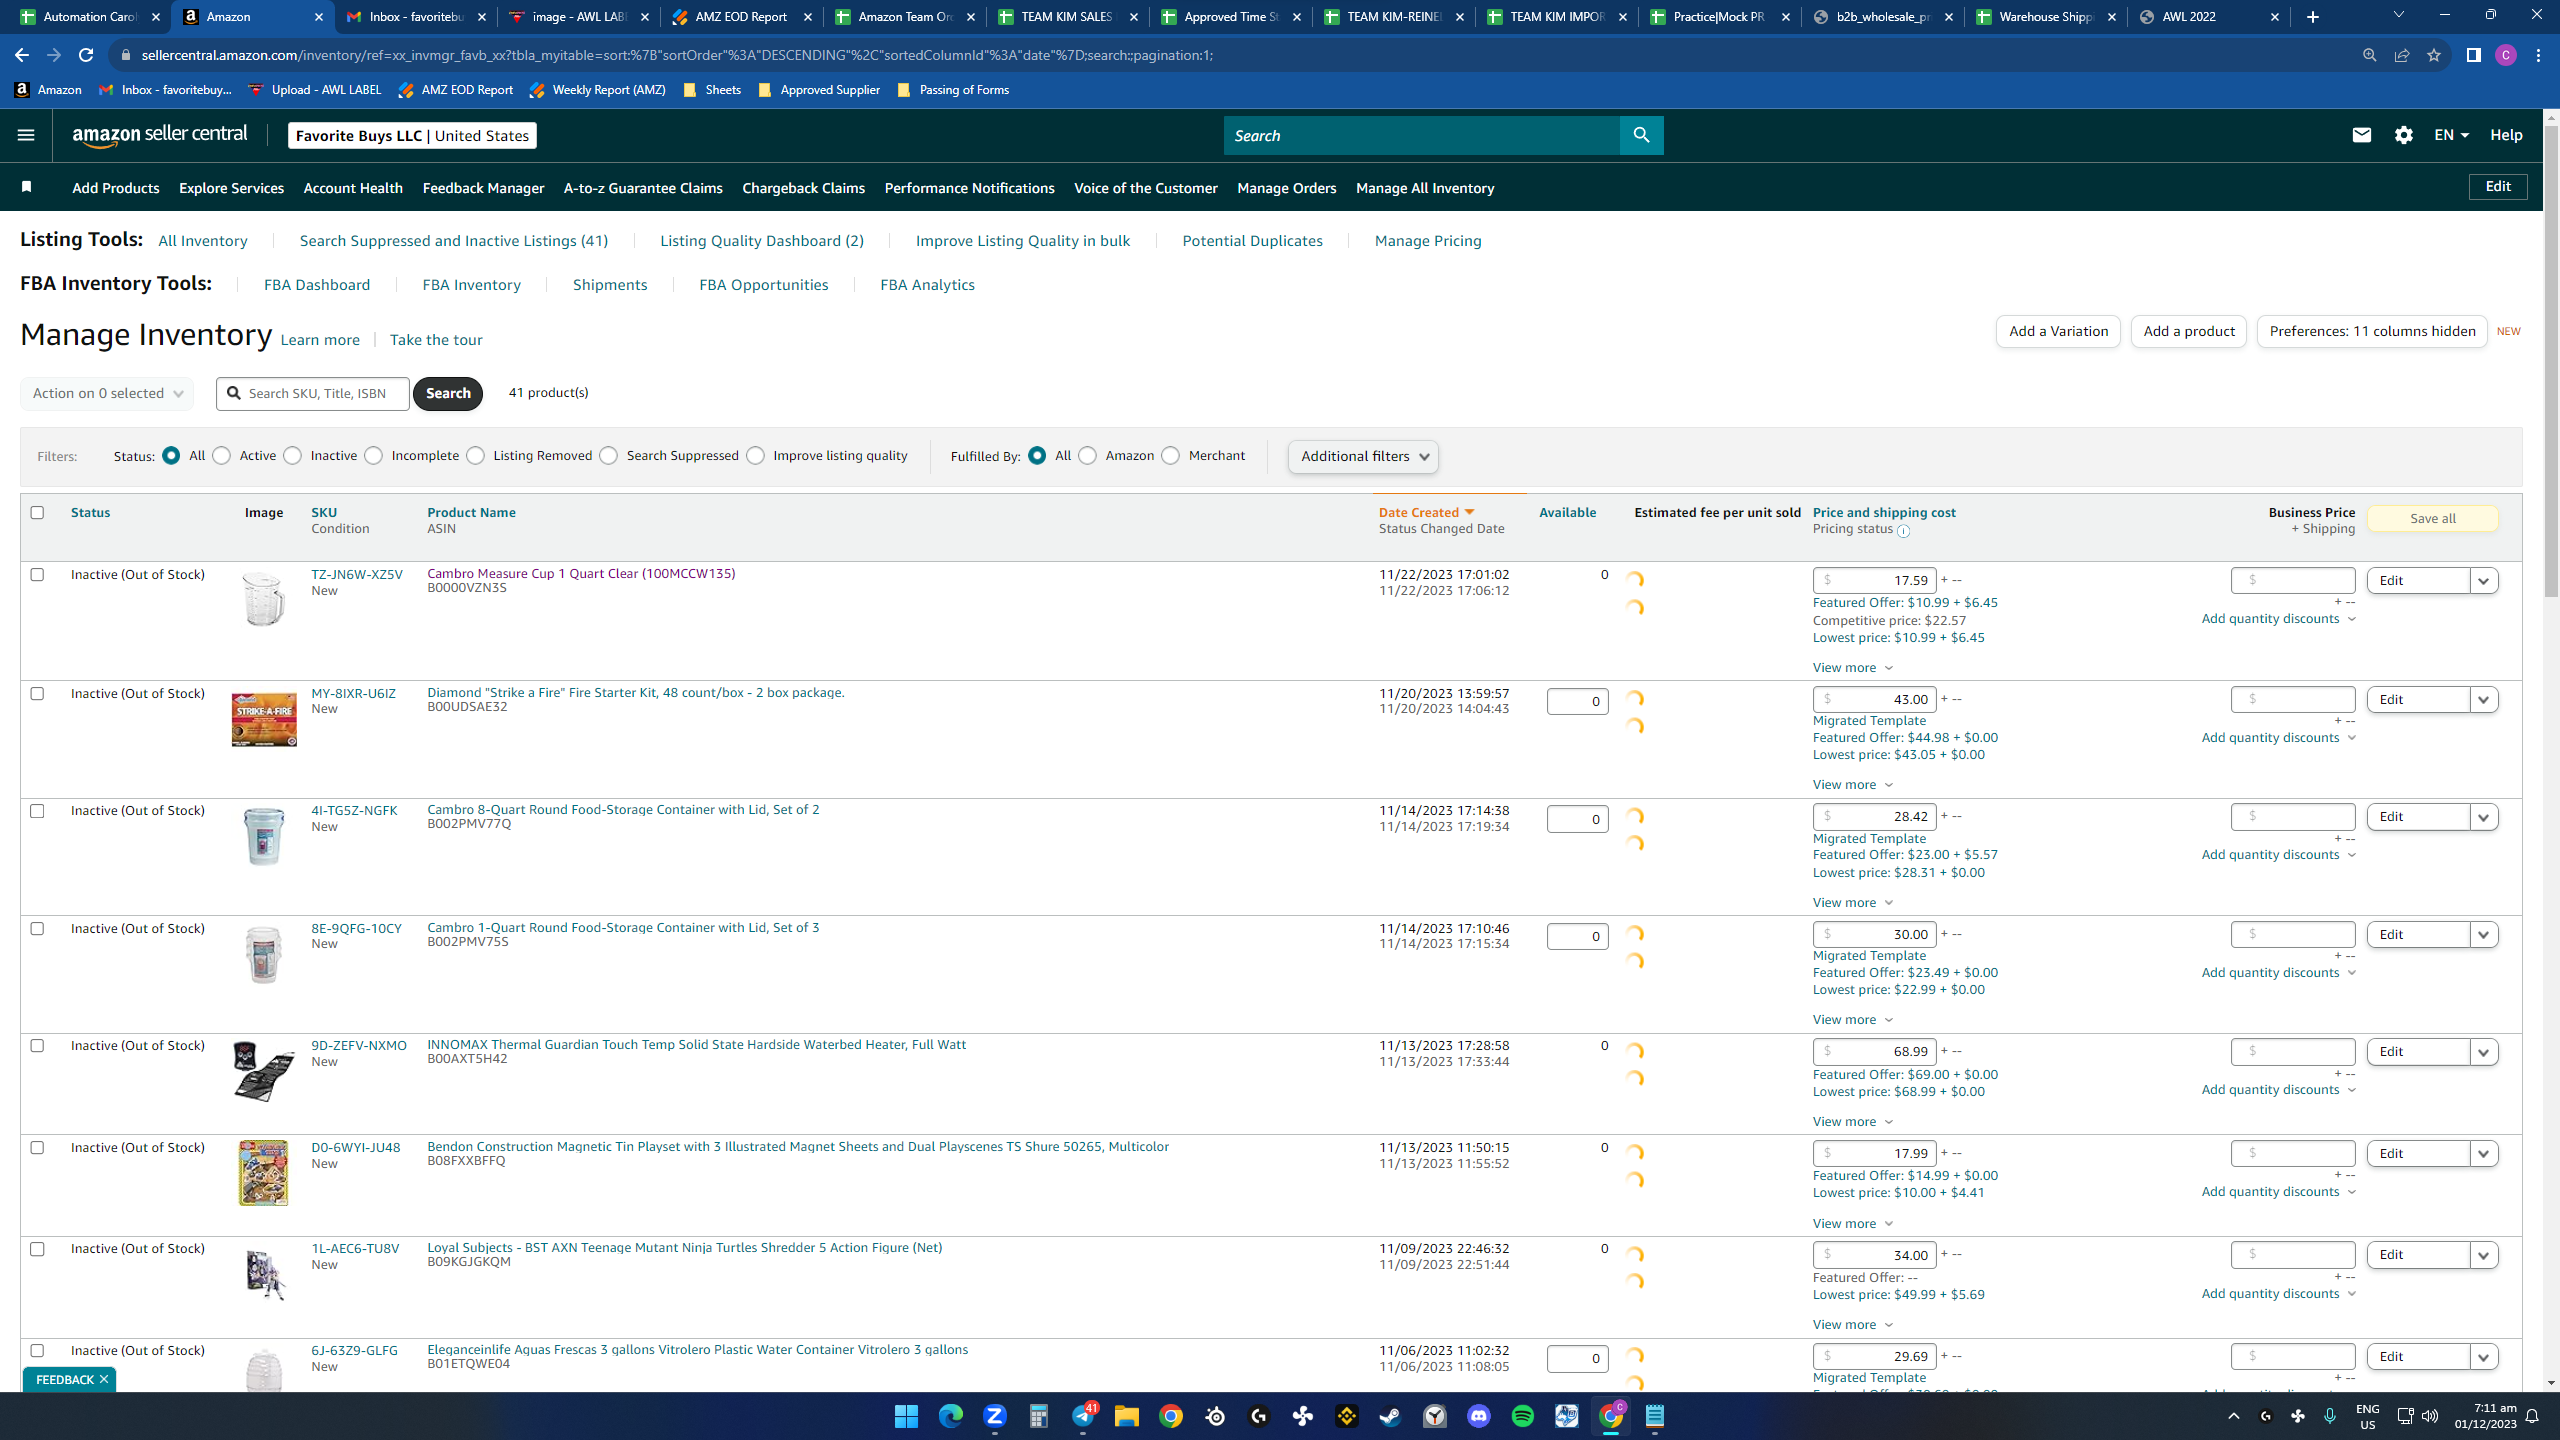Open Manage All Inventory menu item
This screenshot has width=2560, height=1440.
pos(1425,188)
